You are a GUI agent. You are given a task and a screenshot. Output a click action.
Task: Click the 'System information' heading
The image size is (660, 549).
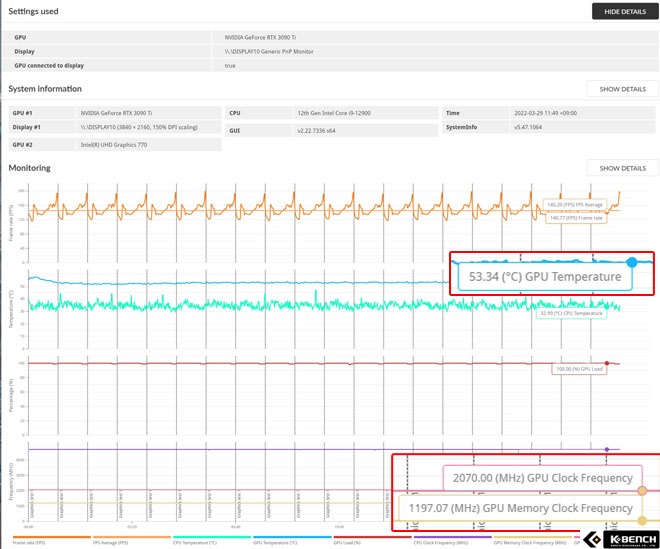click(x=45, y=89)
